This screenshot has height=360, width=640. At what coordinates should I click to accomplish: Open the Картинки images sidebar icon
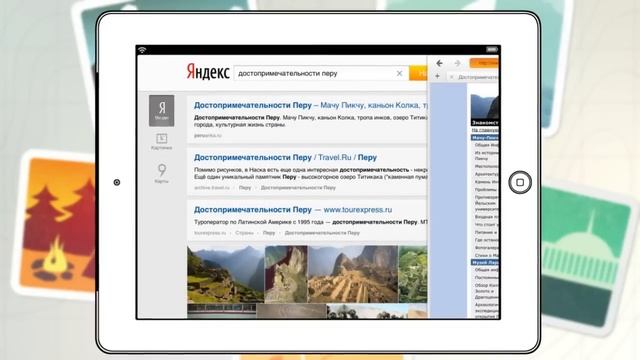(x=162, y=141)
